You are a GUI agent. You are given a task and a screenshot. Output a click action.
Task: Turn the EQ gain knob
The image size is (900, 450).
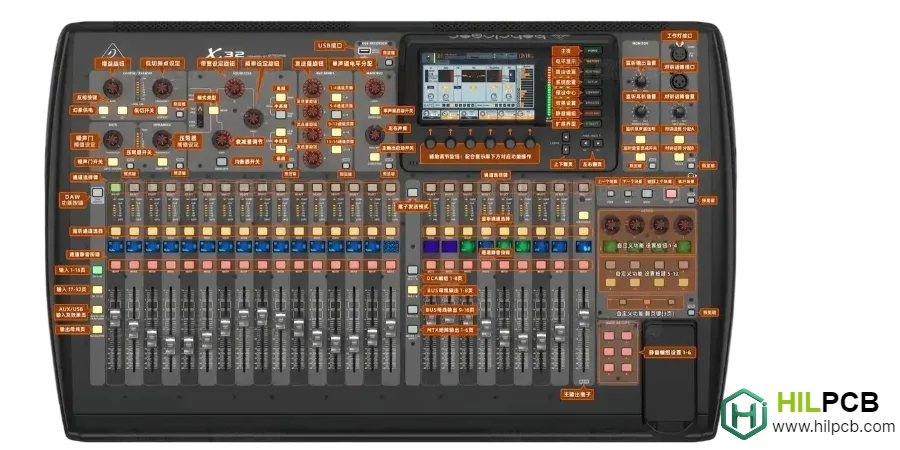point(222,139)
